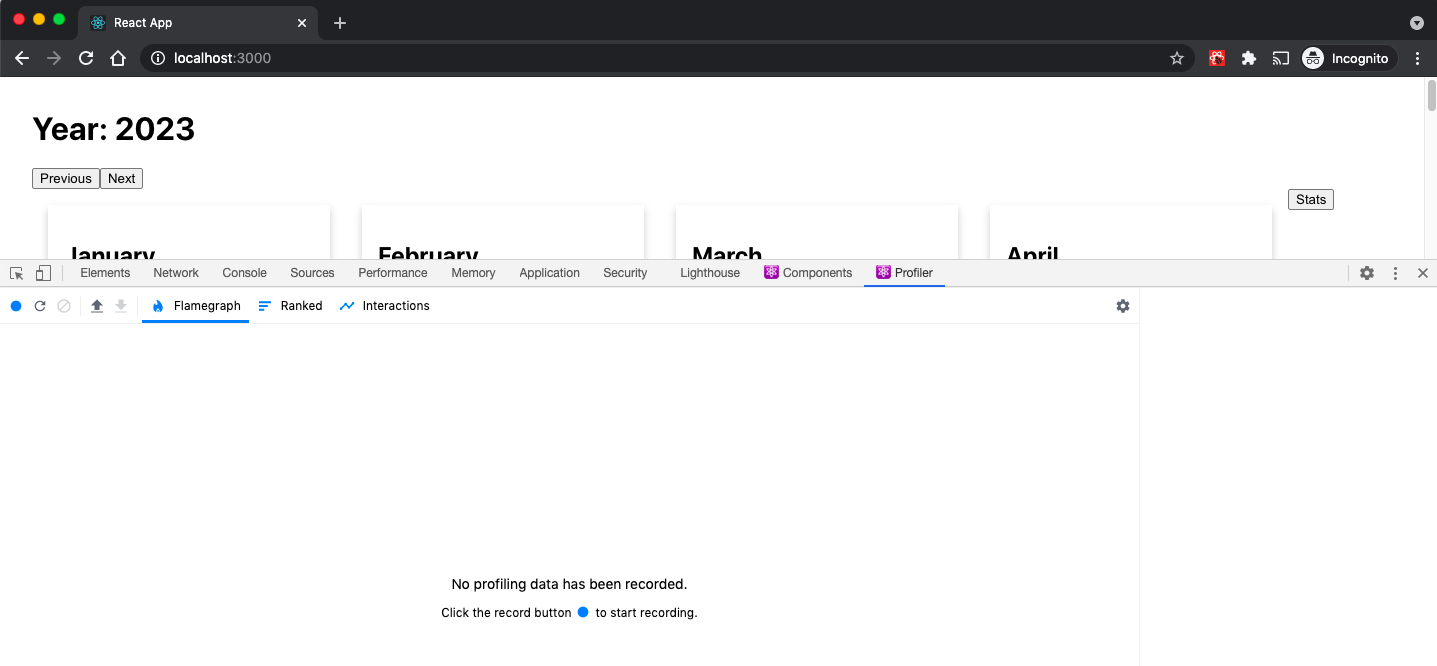Open DevTools settings gear icon
Screen dimensions: 1437x666
pos(1367,273)
